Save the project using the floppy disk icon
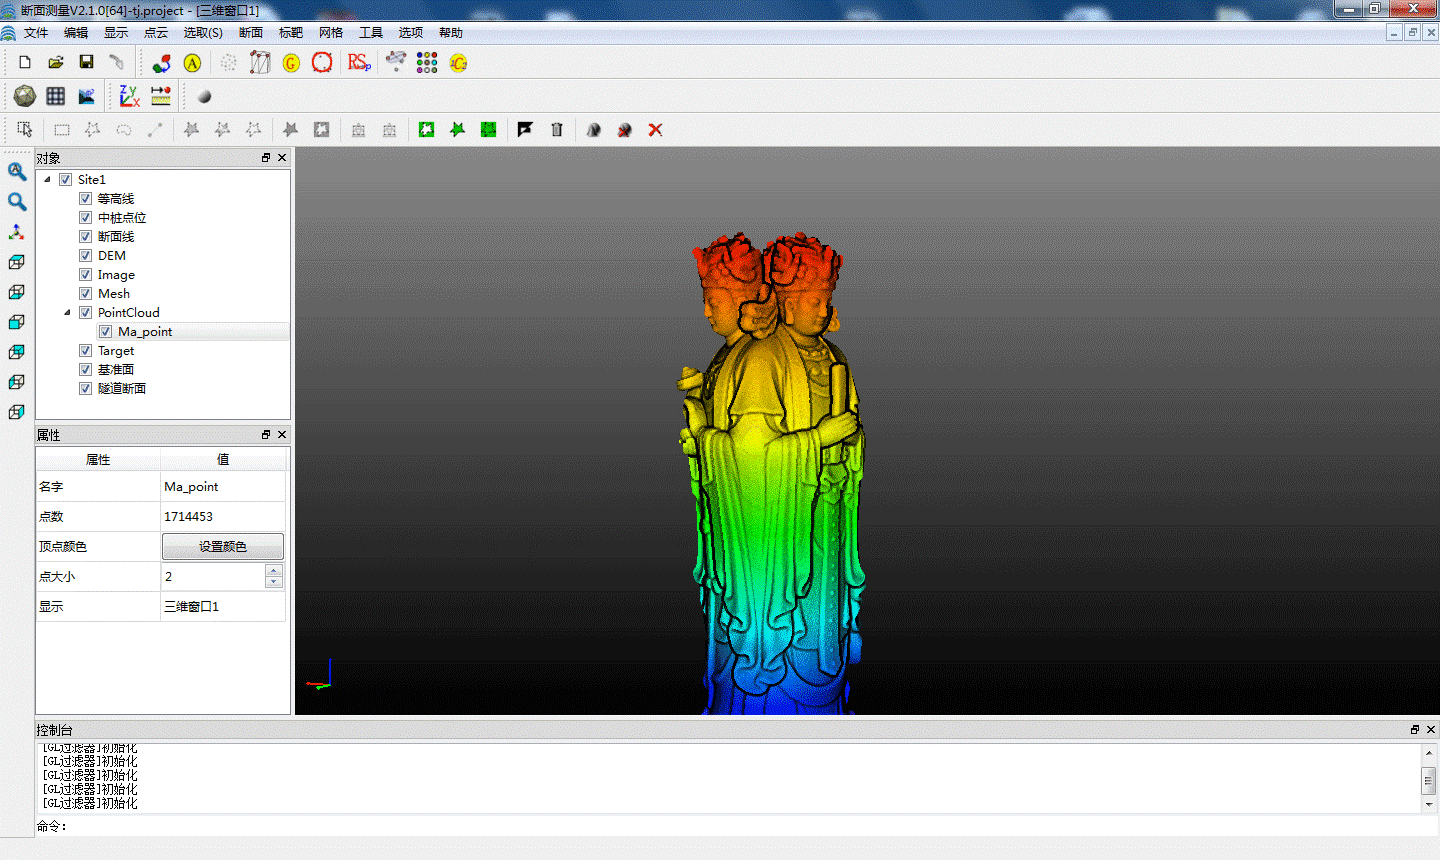 pyautogui.click(x=87, y=62)
